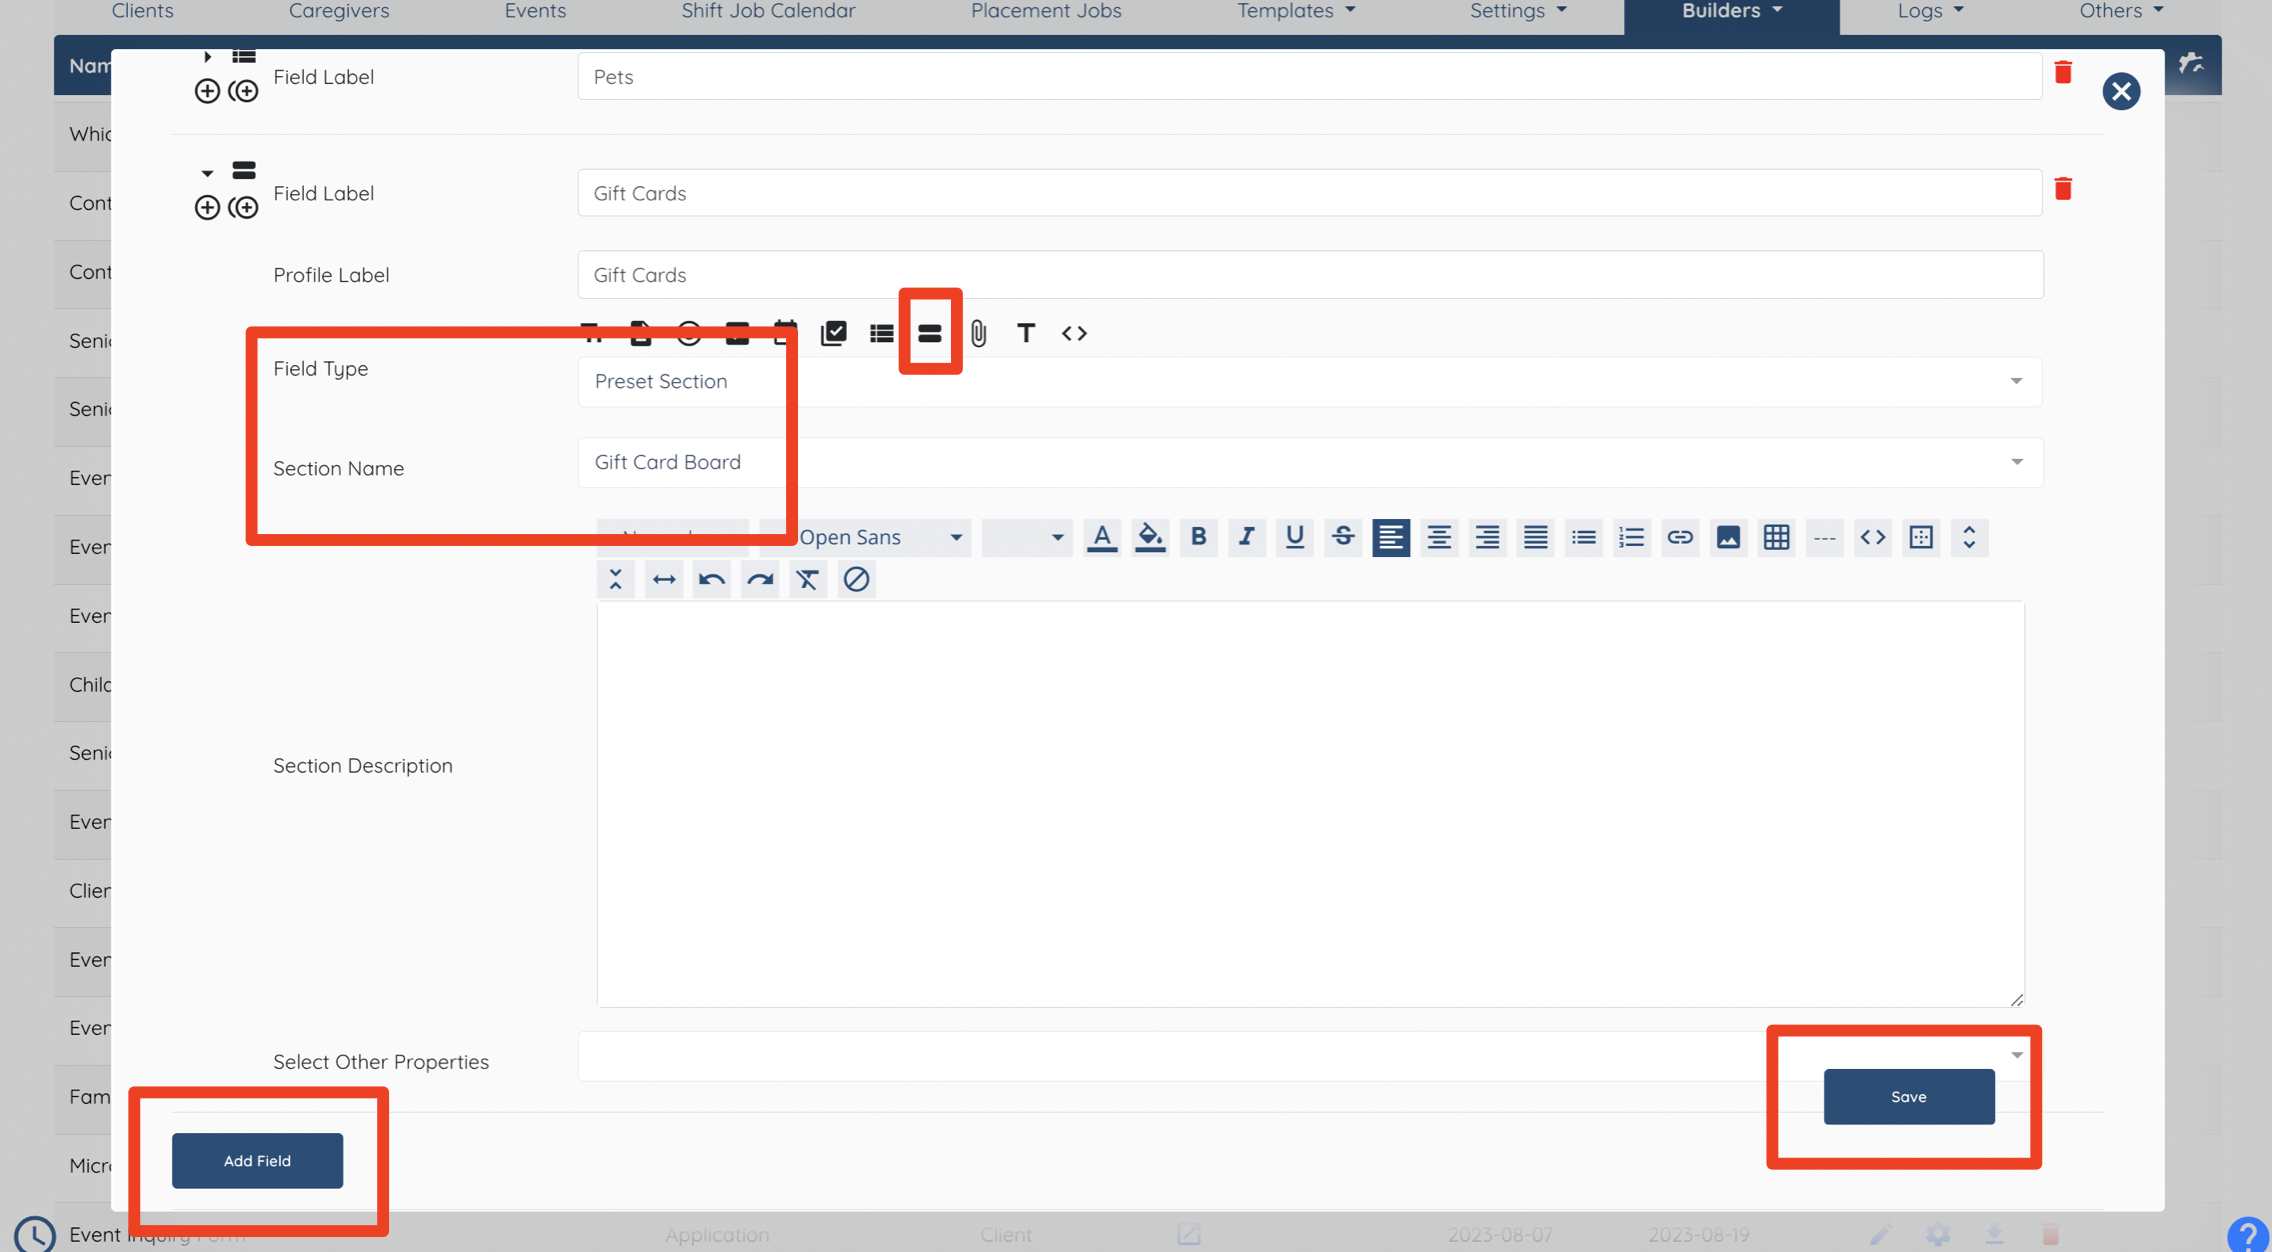This screenshot has width=2272, height=1252.
Task: Click the collapse vertical arrows editor icon
Action: (x=616, y=579)
